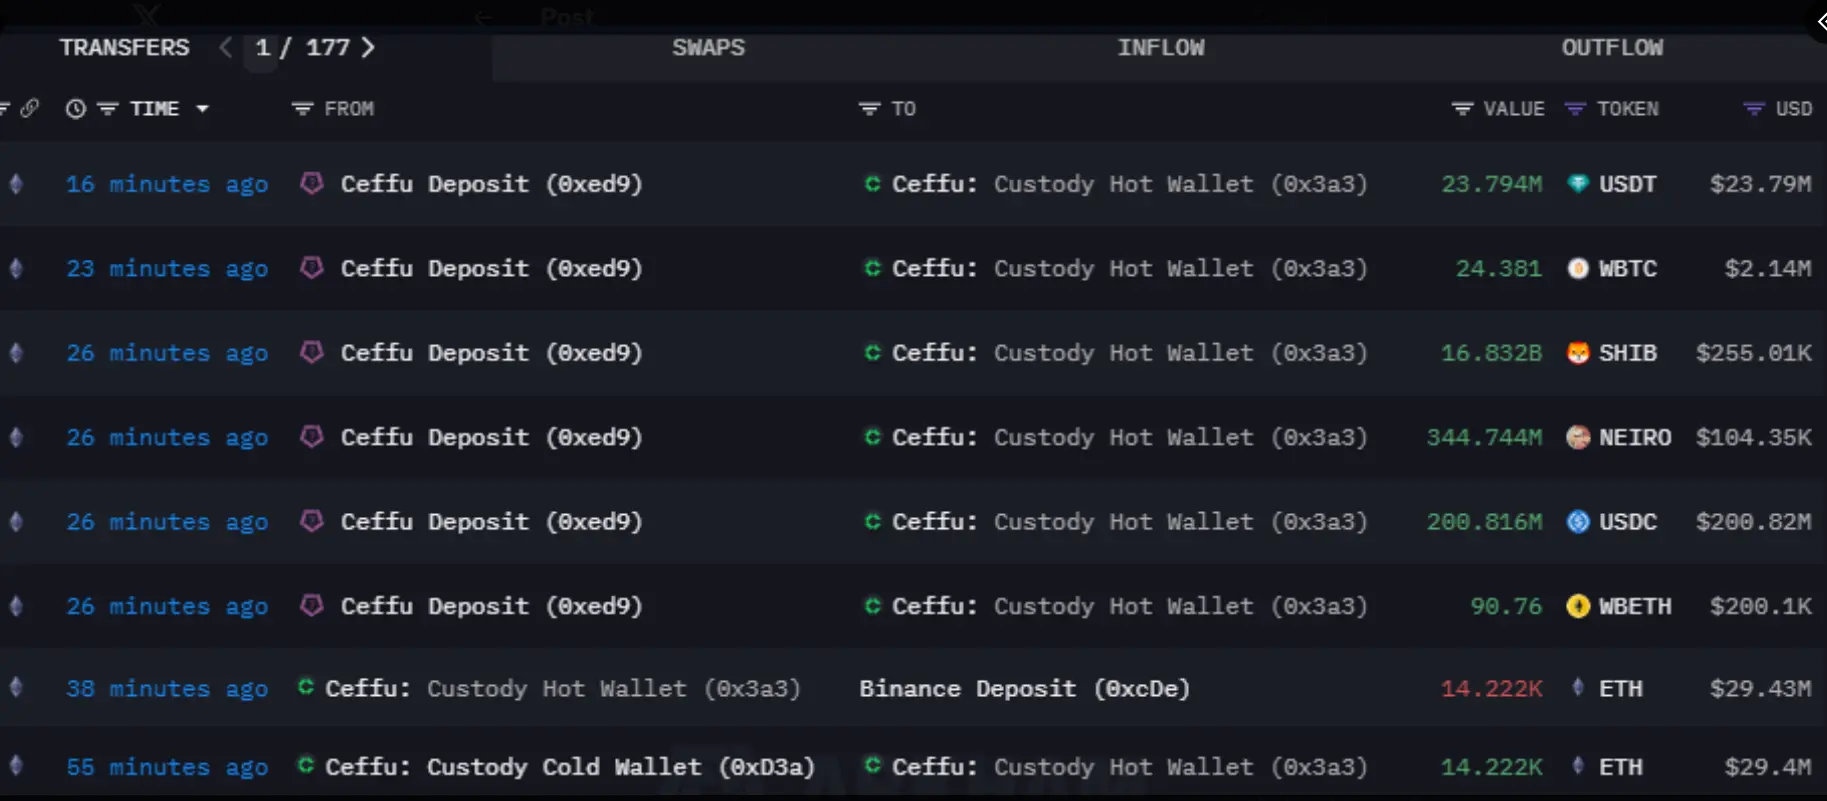Image resolution: width=1827 pixels, height=801 pixels.
Task: Click the SHIB token icon
Action: 1578,352
